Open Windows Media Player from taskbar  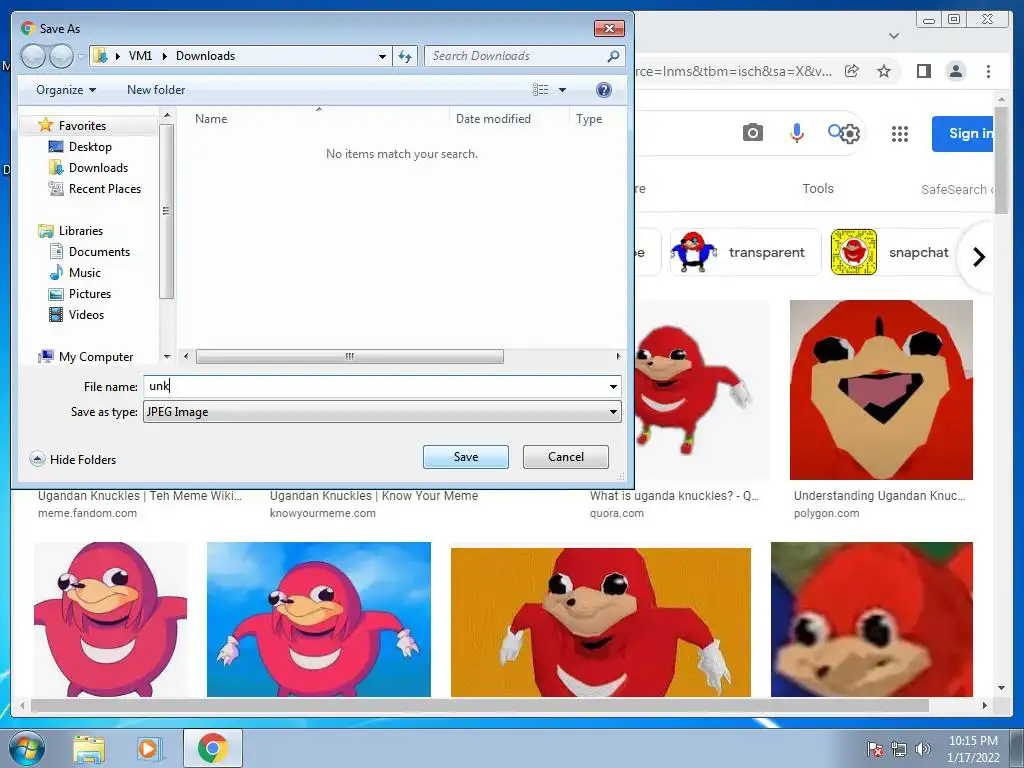149,748
